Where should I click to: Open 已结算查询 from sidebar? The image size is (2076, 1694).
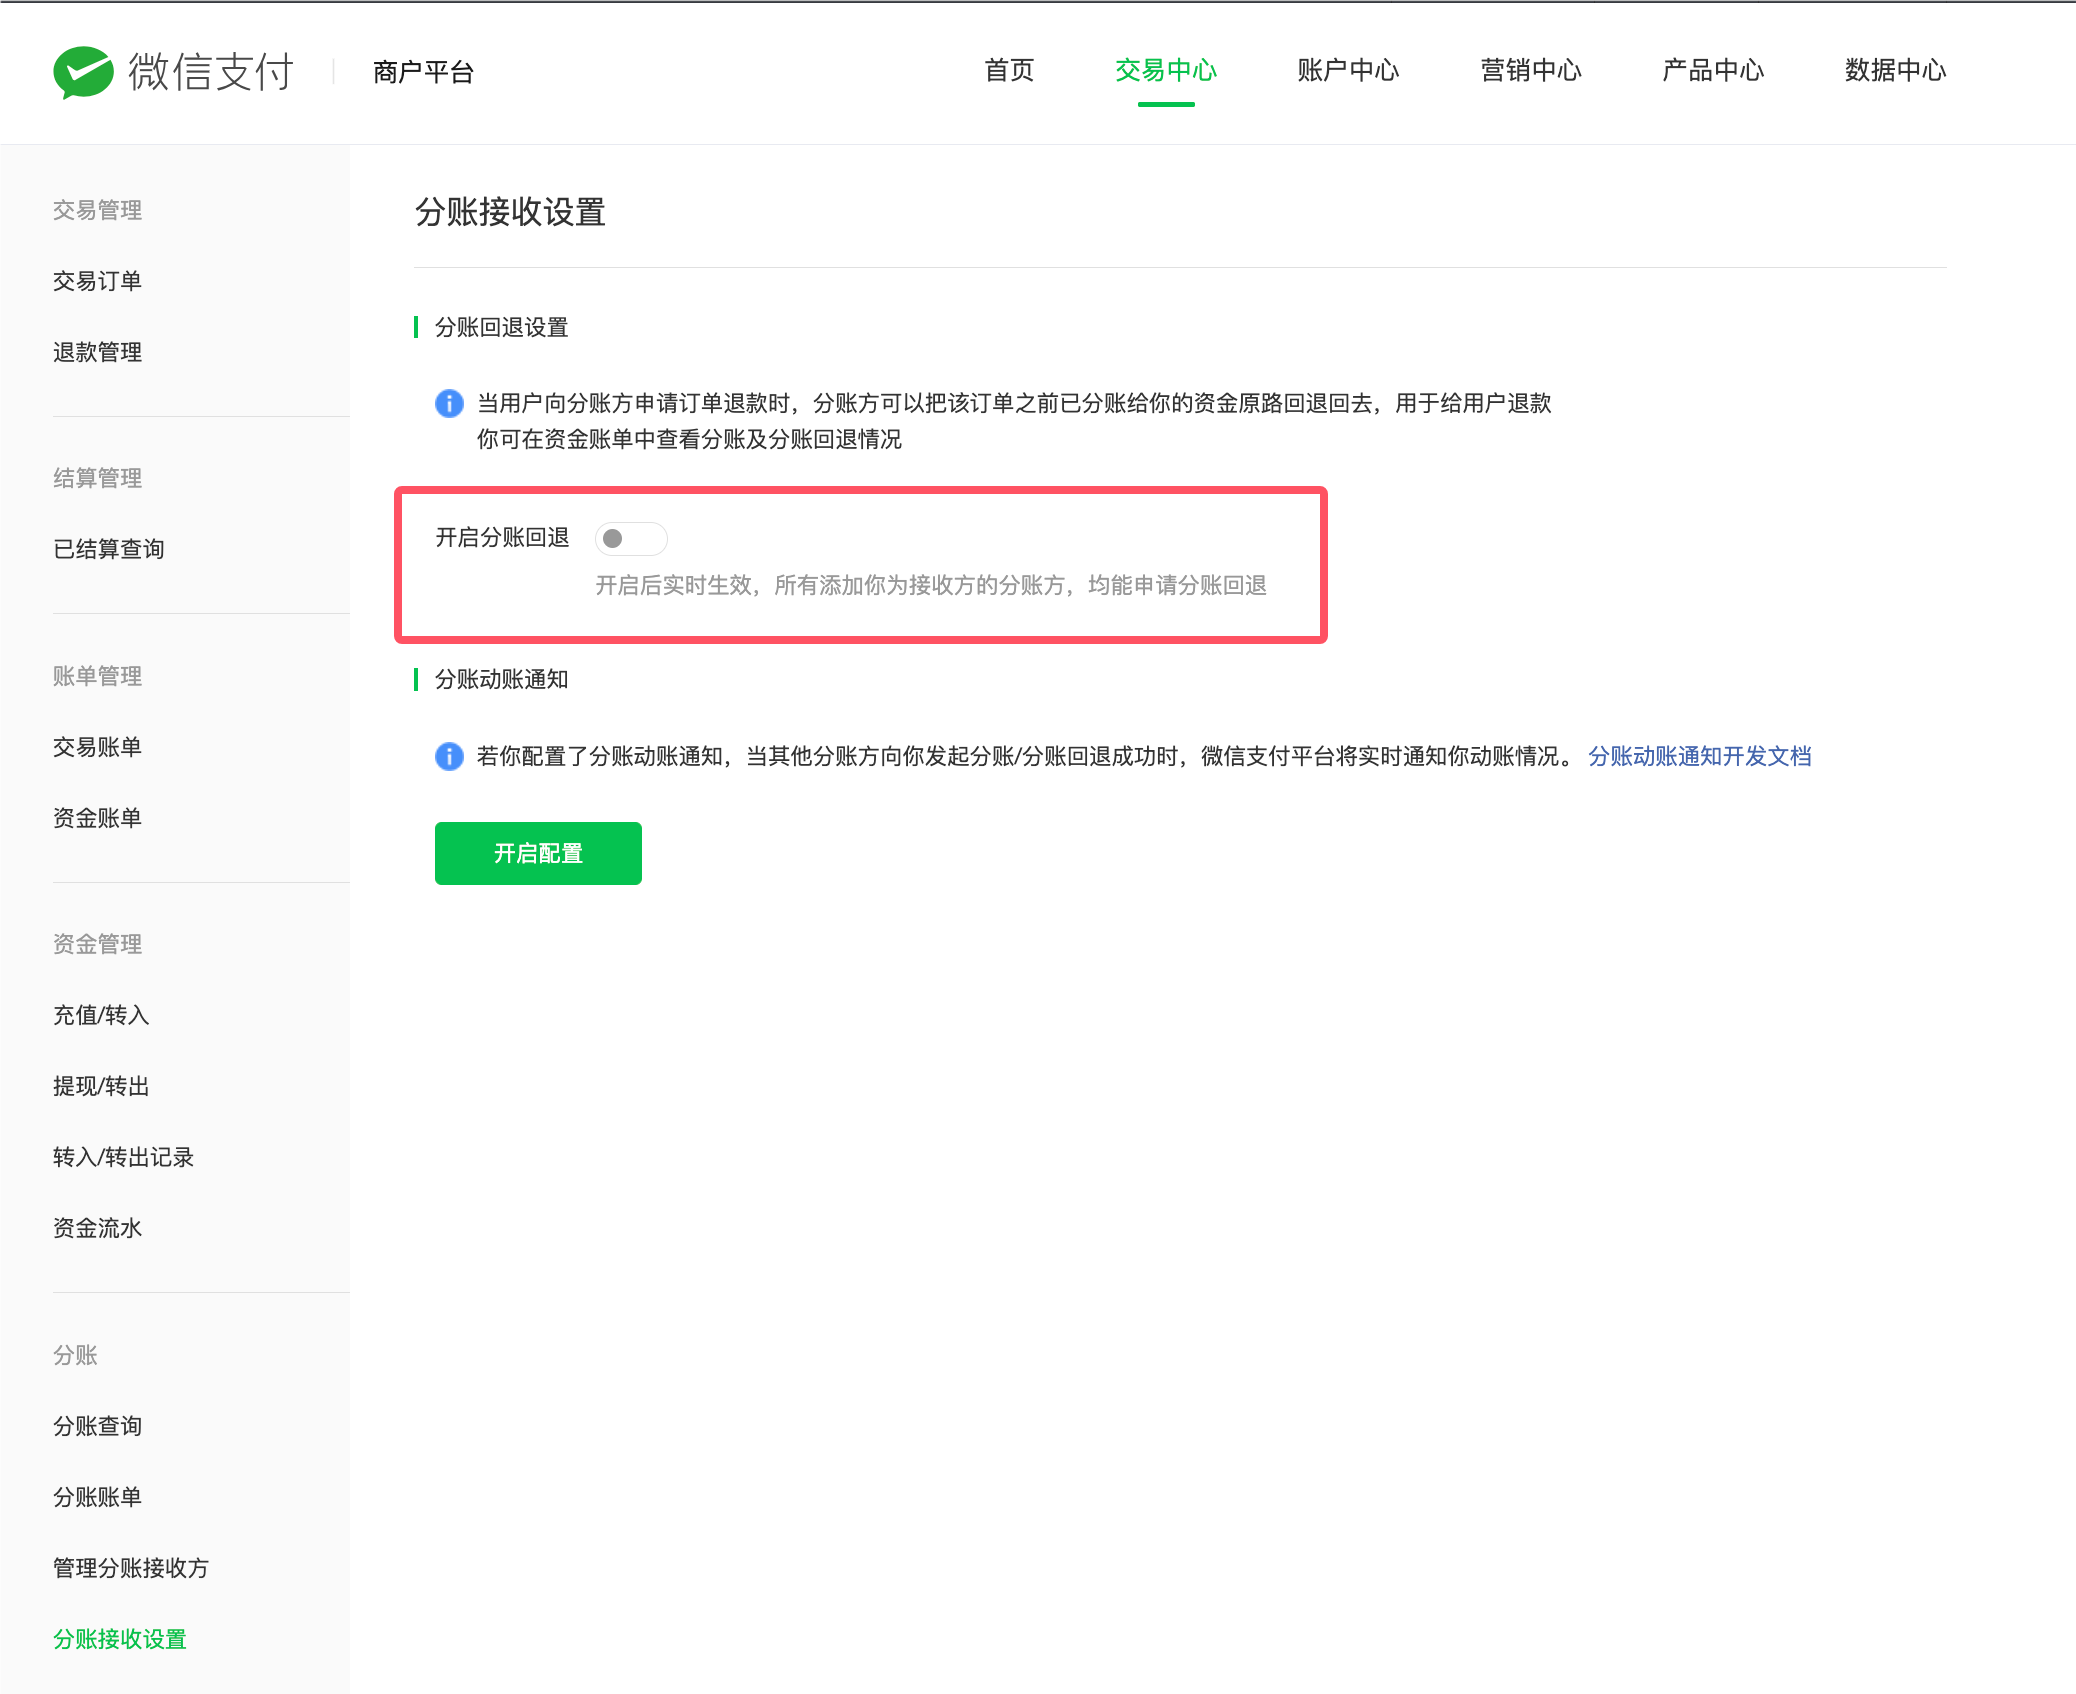[108, 549]
